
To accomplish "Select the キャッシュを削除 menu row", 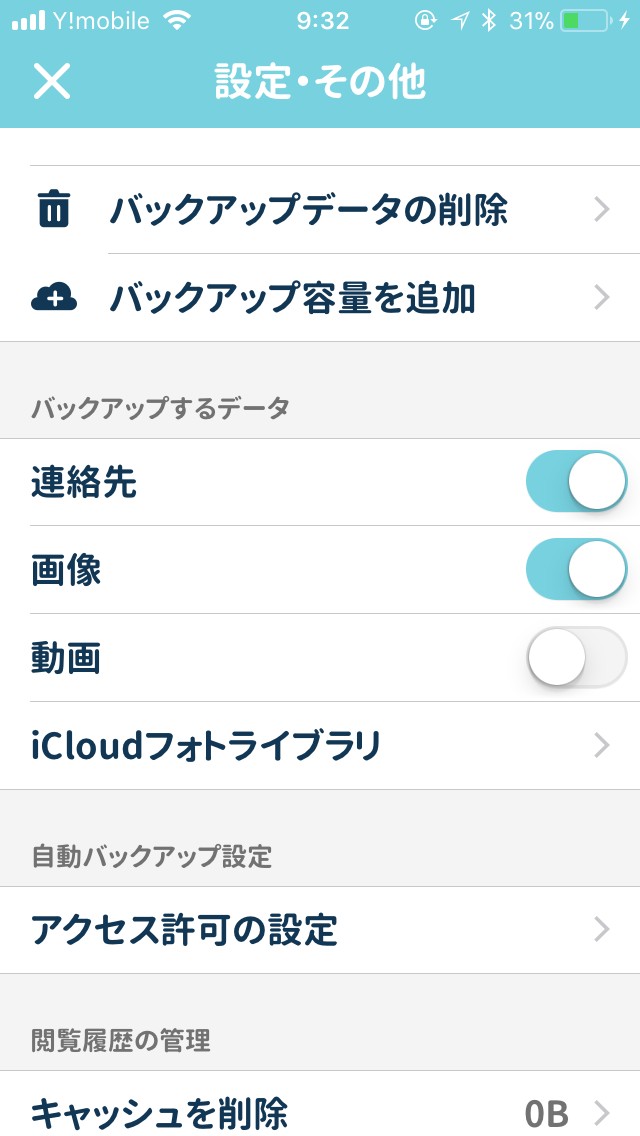I will (x=160, y=1112).
